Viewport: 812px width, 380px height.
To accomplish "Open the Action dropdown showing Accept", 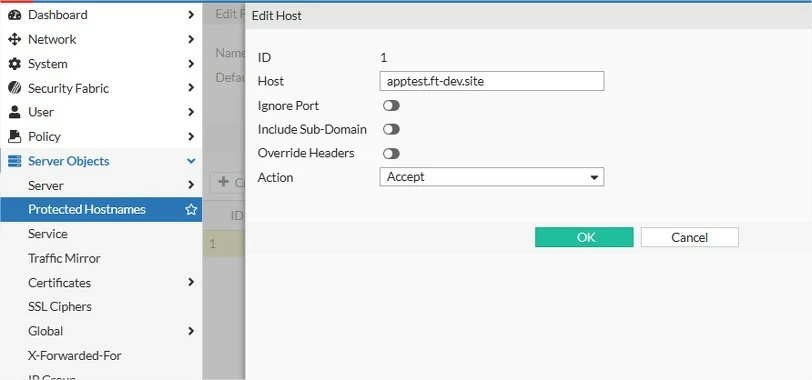I will [491, 177].
